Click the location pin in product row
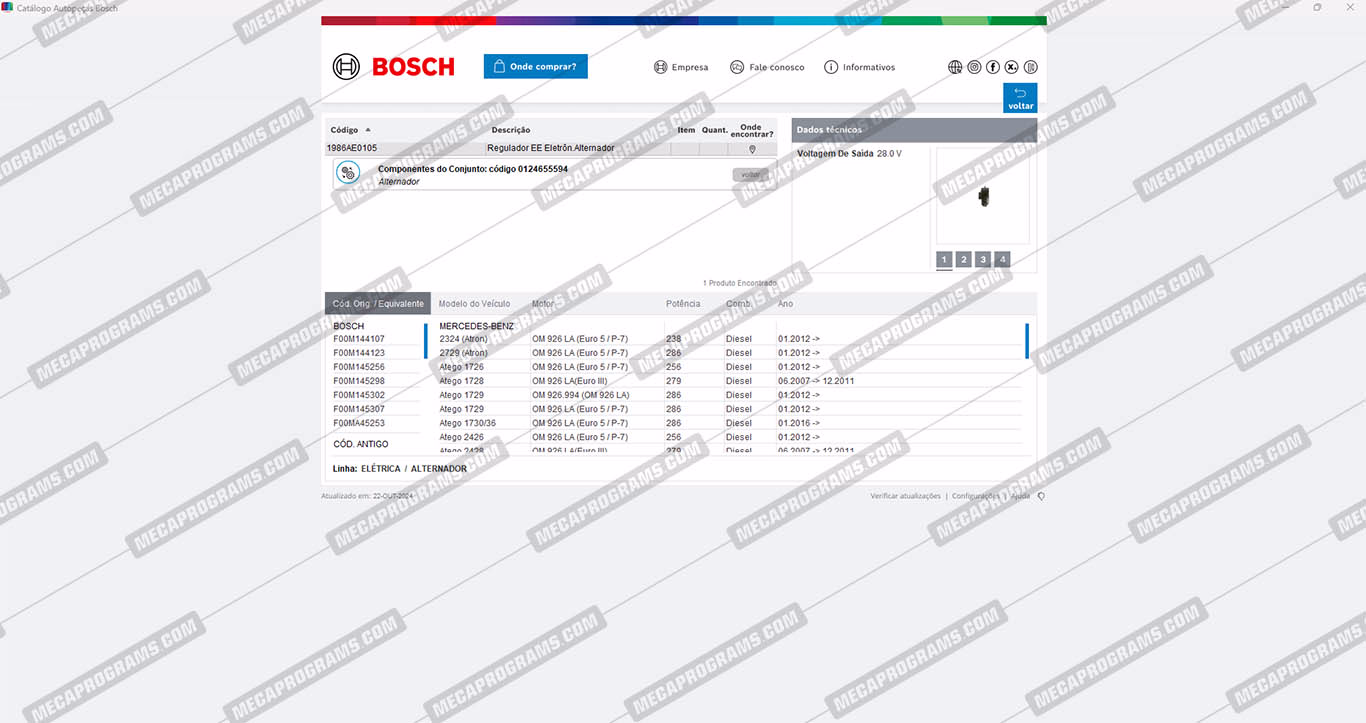Viewport: 1366px width, 723px height. pos(752,149)
